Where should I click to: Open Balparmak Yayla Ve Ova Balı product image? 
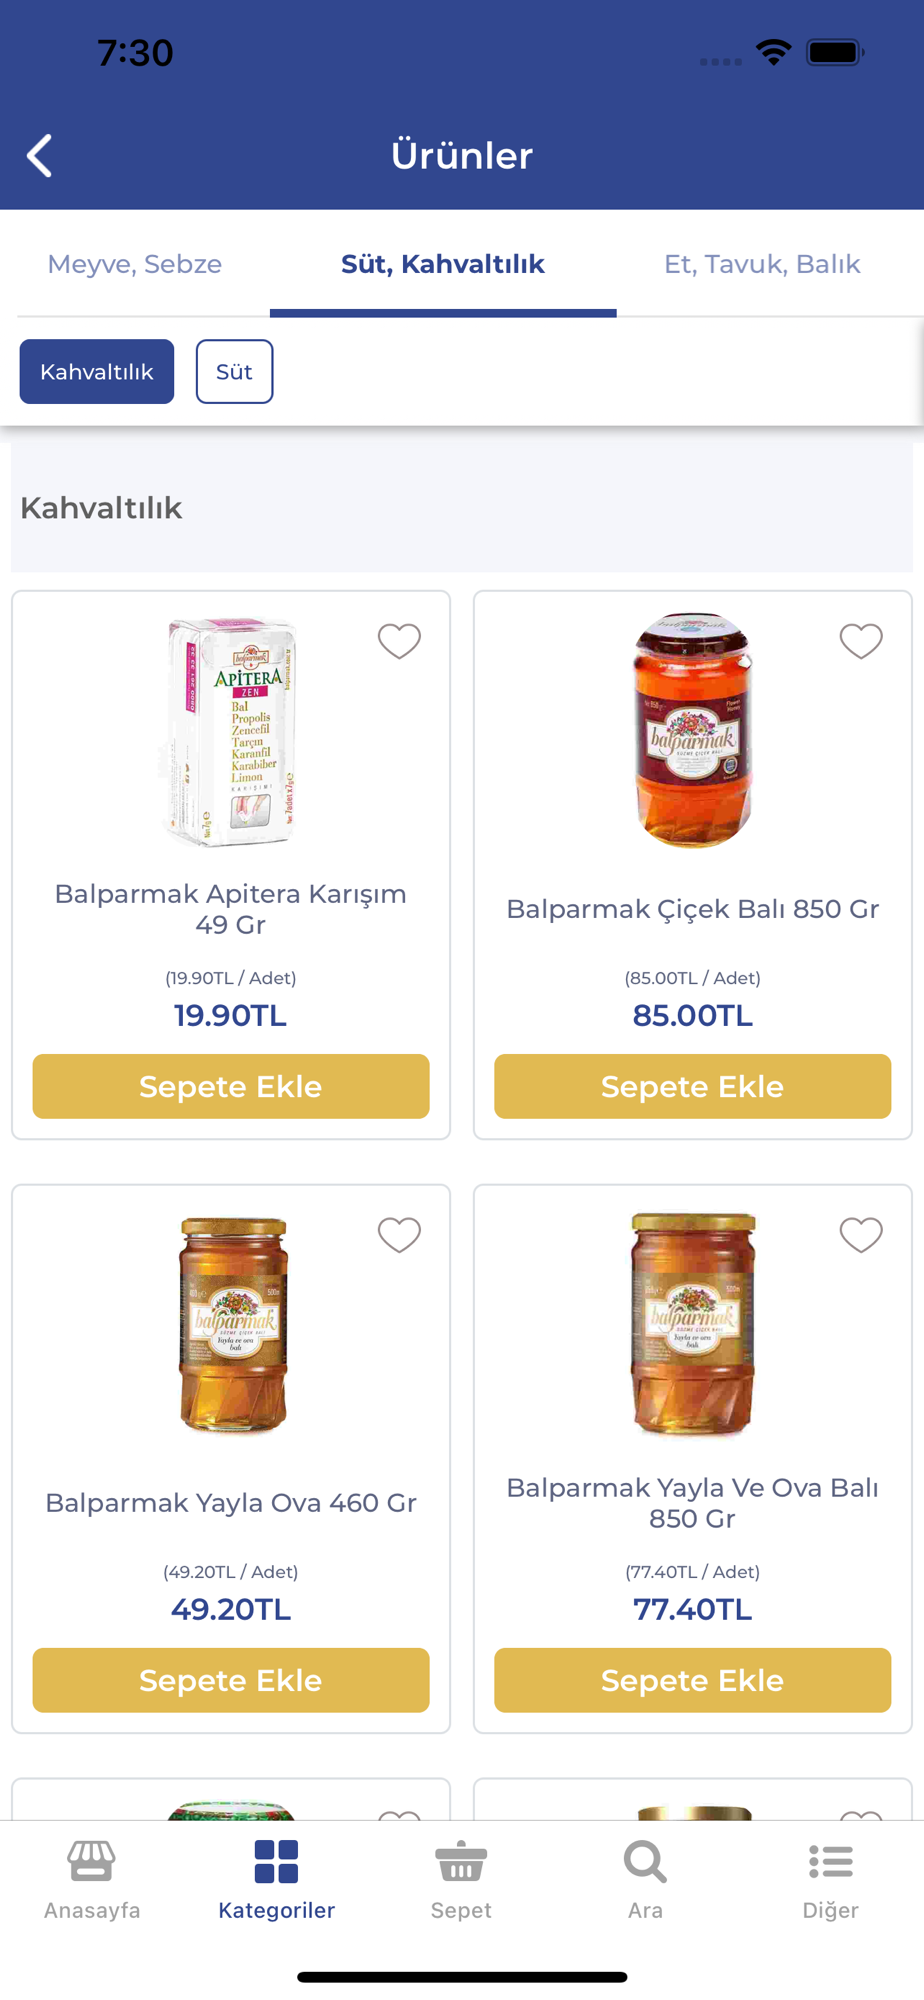click(692, 1324)
